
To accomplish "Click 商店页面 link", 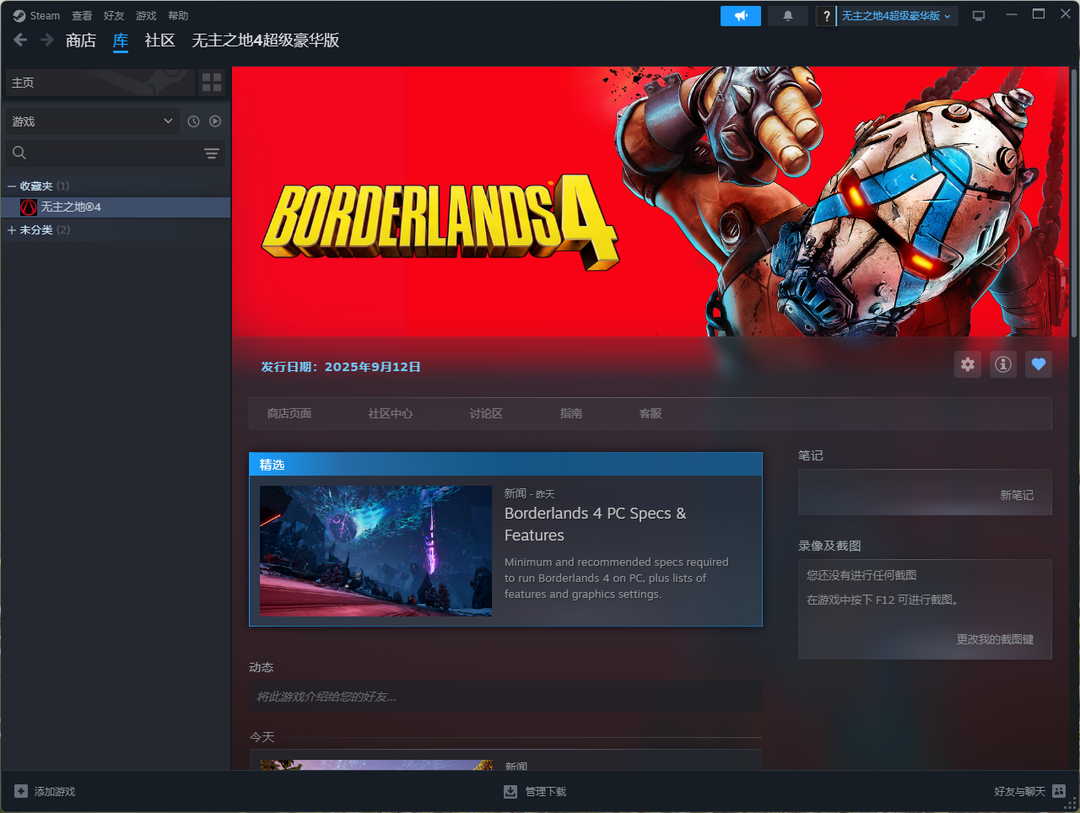I will (x=289, y=414).
